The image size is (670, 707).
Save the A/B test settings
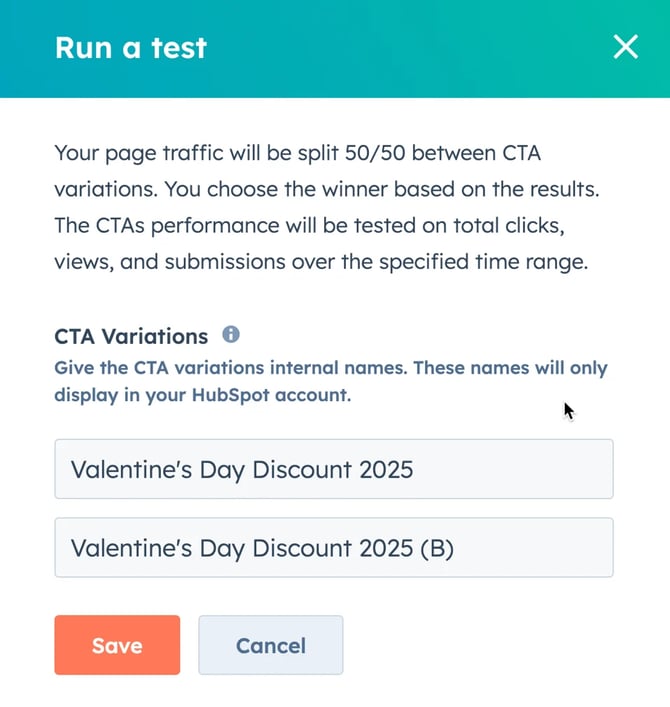(117, 645)
